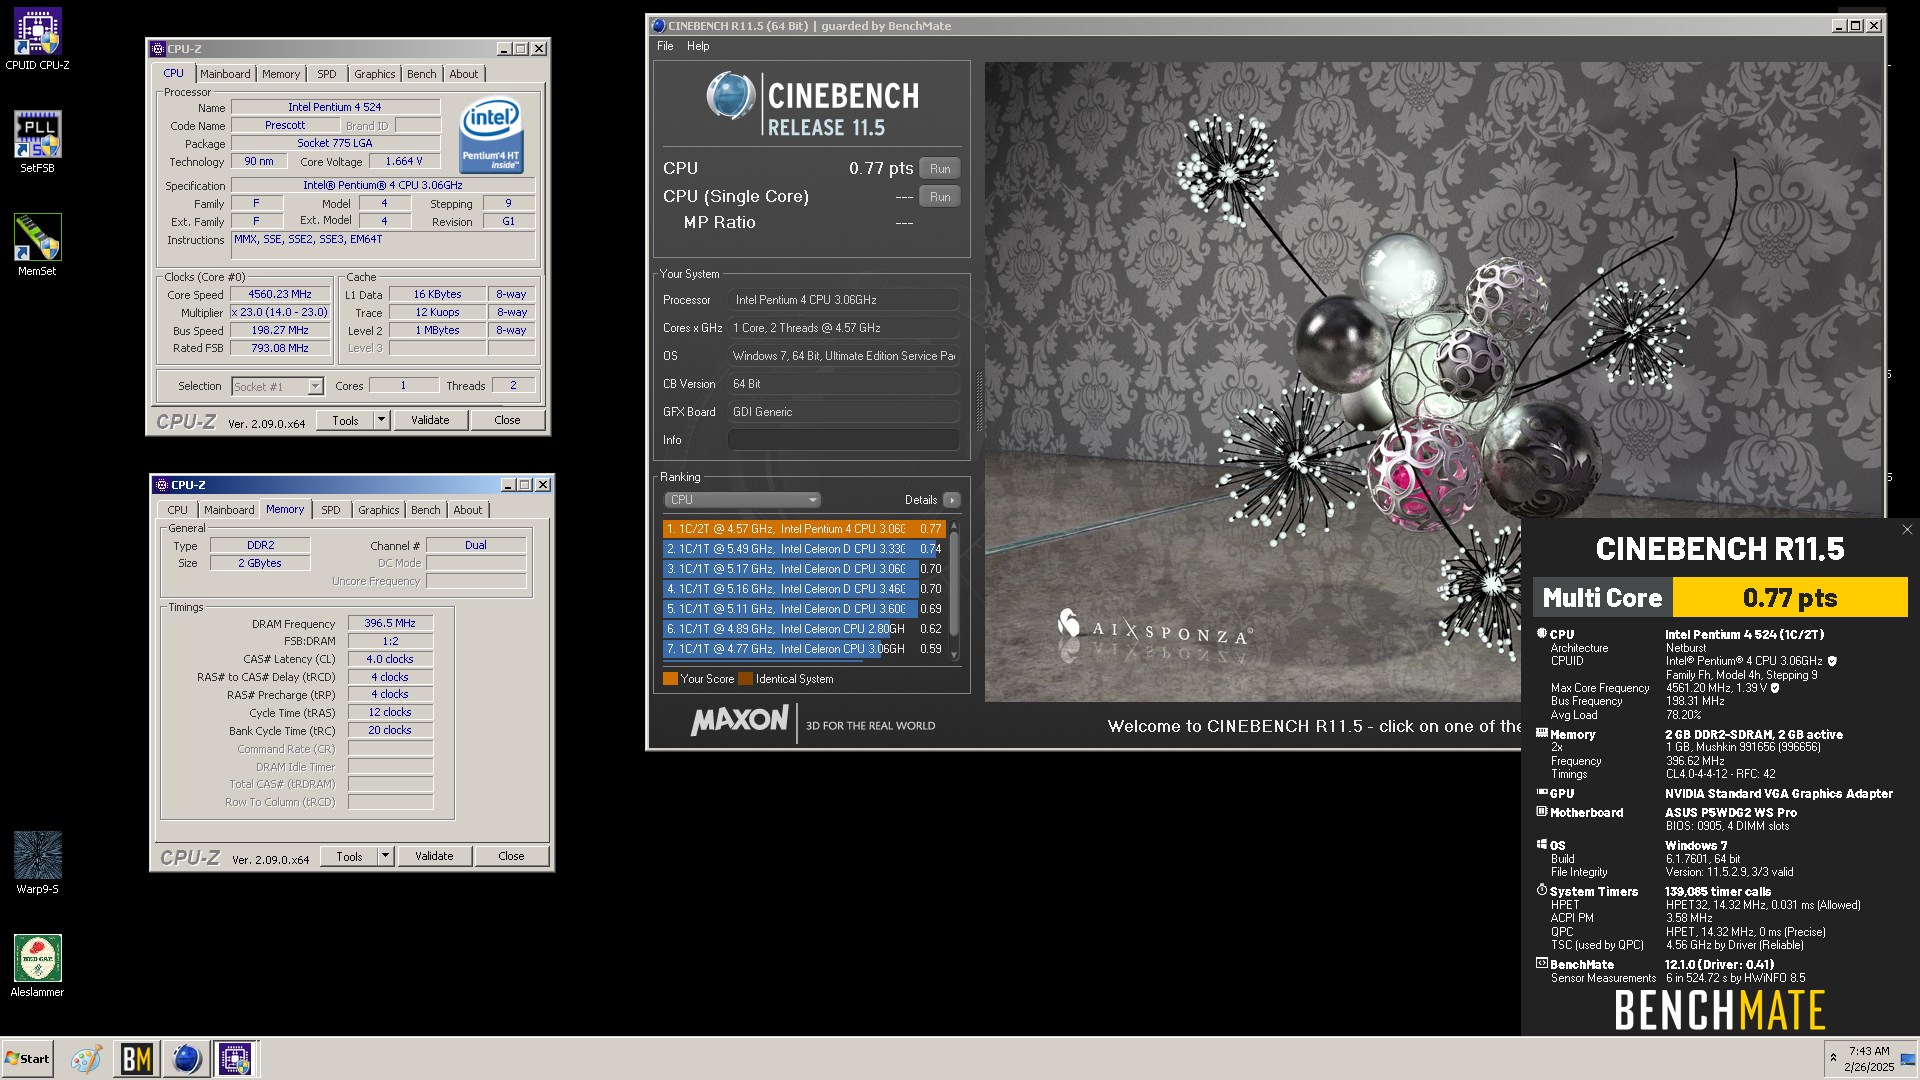The height and width of the screenshot is (1080, 1920).
Task: Open the SetFSB desktop icon
Action: click(37, 141)
